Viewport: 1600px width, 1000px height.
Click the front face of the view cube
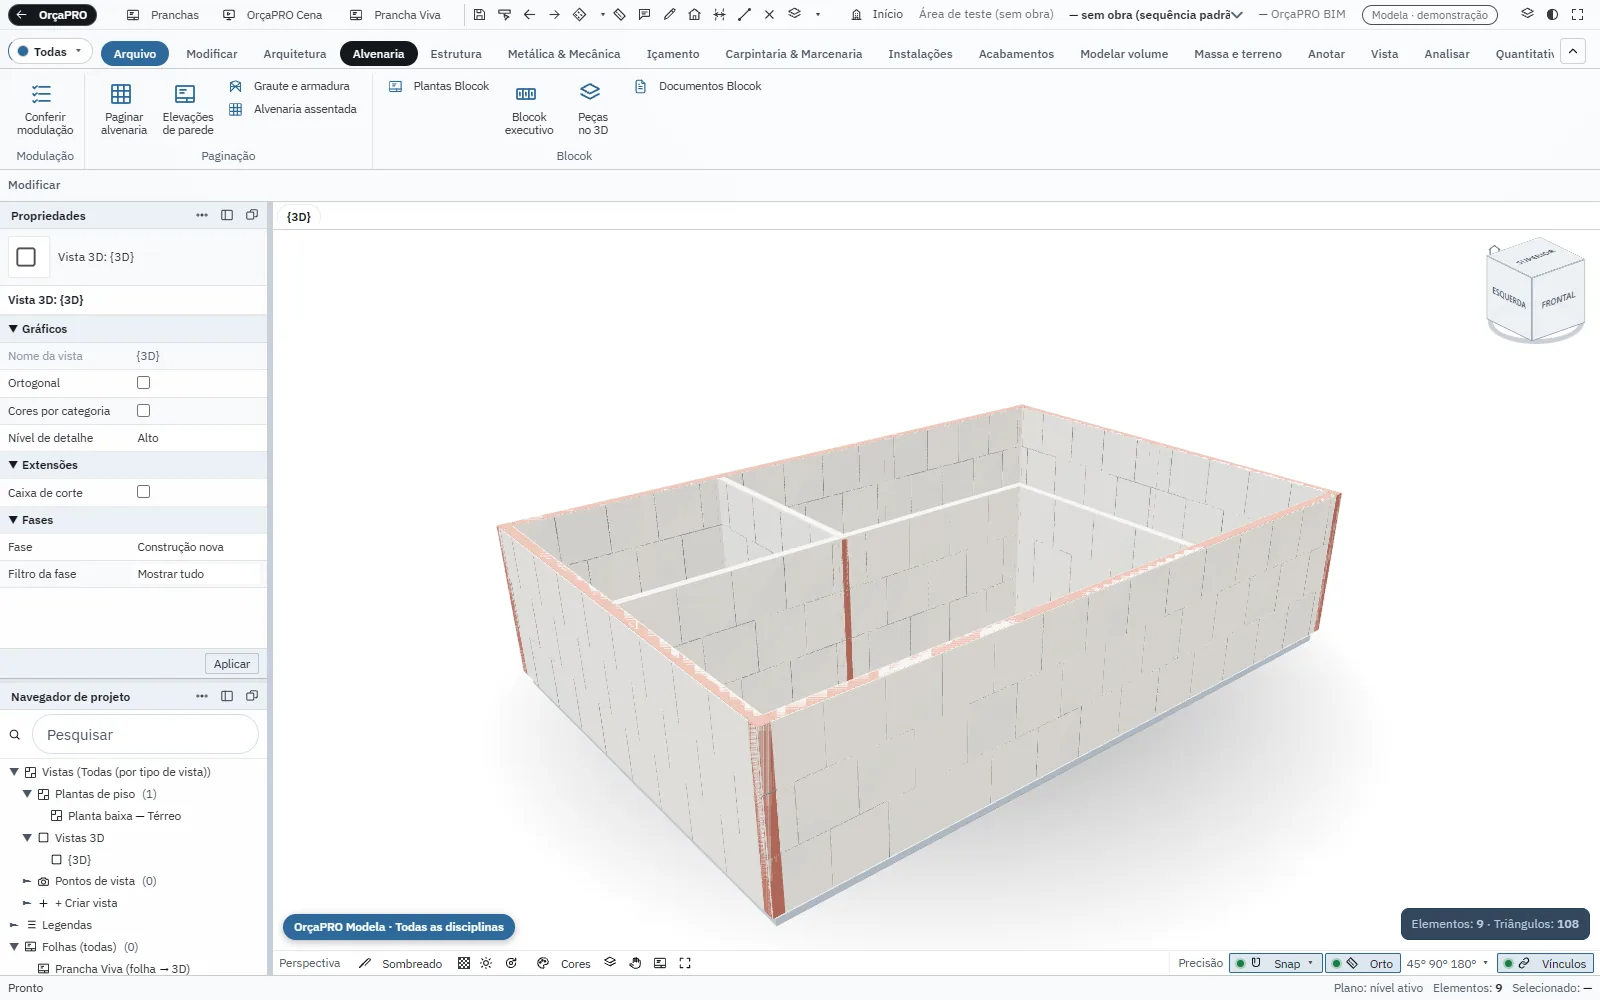tap(1558, 299)
